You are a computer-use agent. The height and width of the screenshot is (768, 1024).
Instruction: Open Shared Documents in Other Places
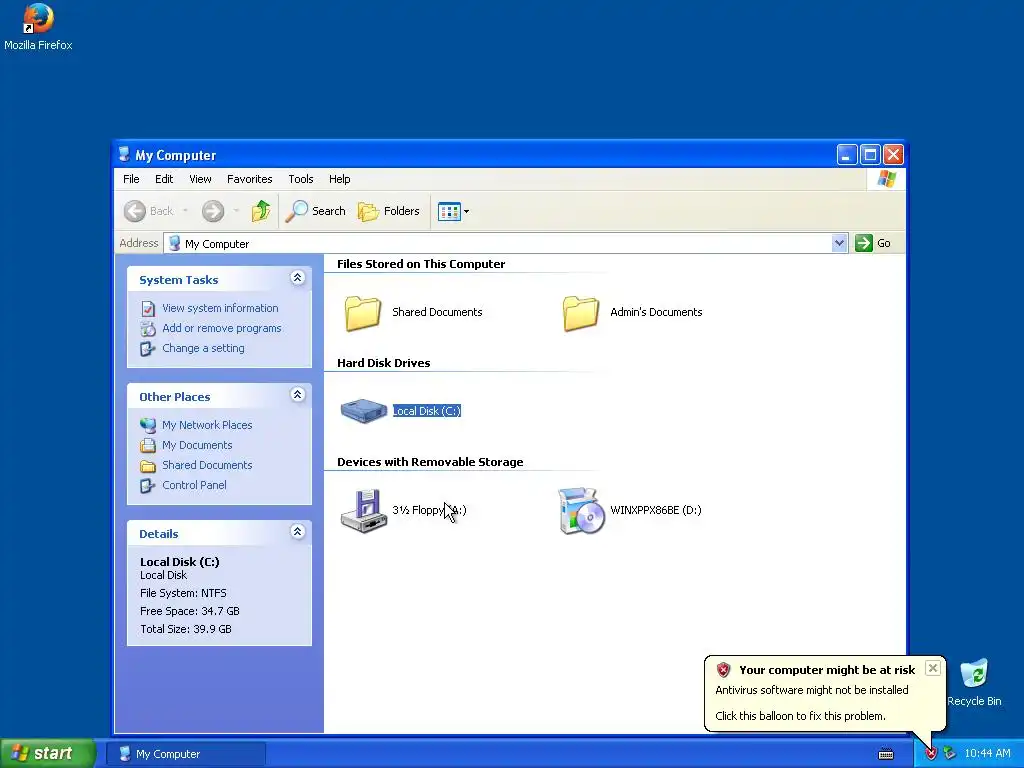207,465
